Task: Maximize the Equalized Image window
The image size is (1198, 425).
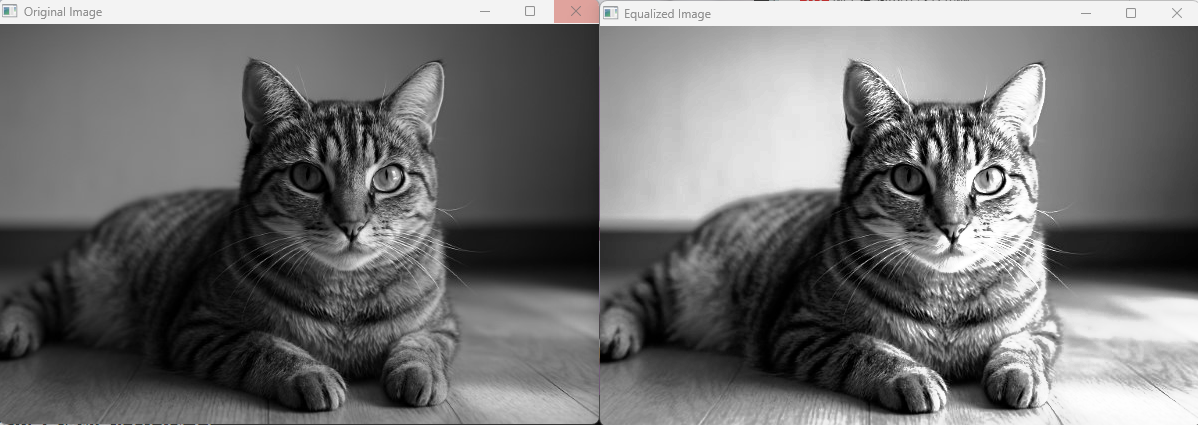Action: pyautogui.click(x=1131, y=13)
